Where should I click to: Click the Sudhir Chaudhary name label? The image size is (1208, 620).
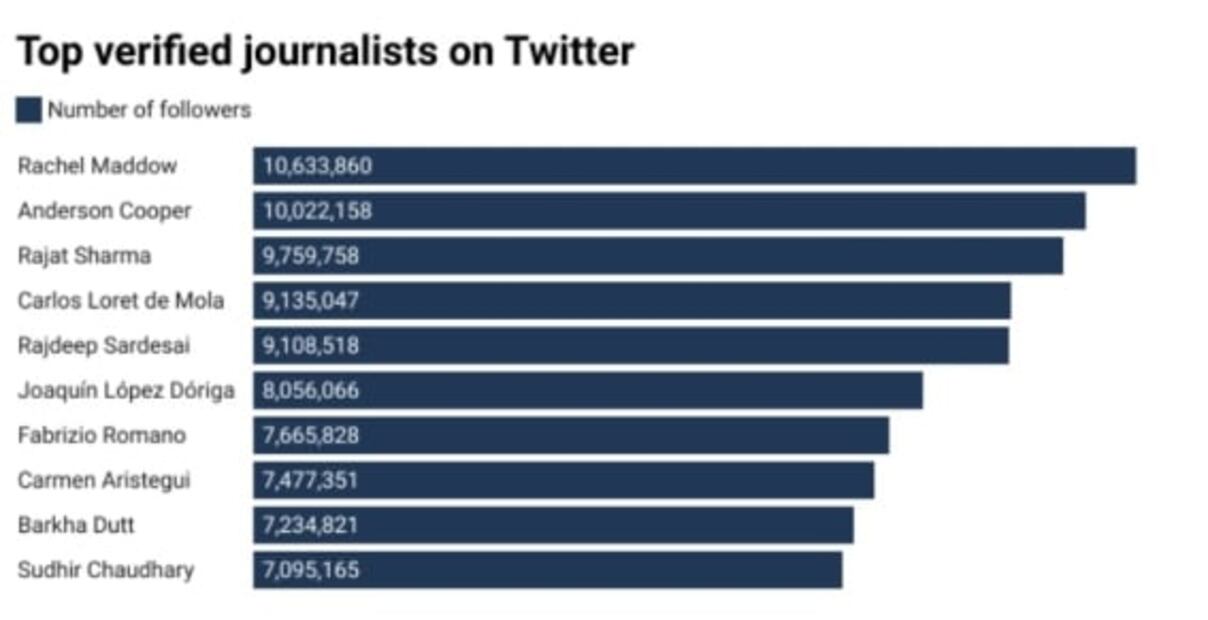coord(106,570)
